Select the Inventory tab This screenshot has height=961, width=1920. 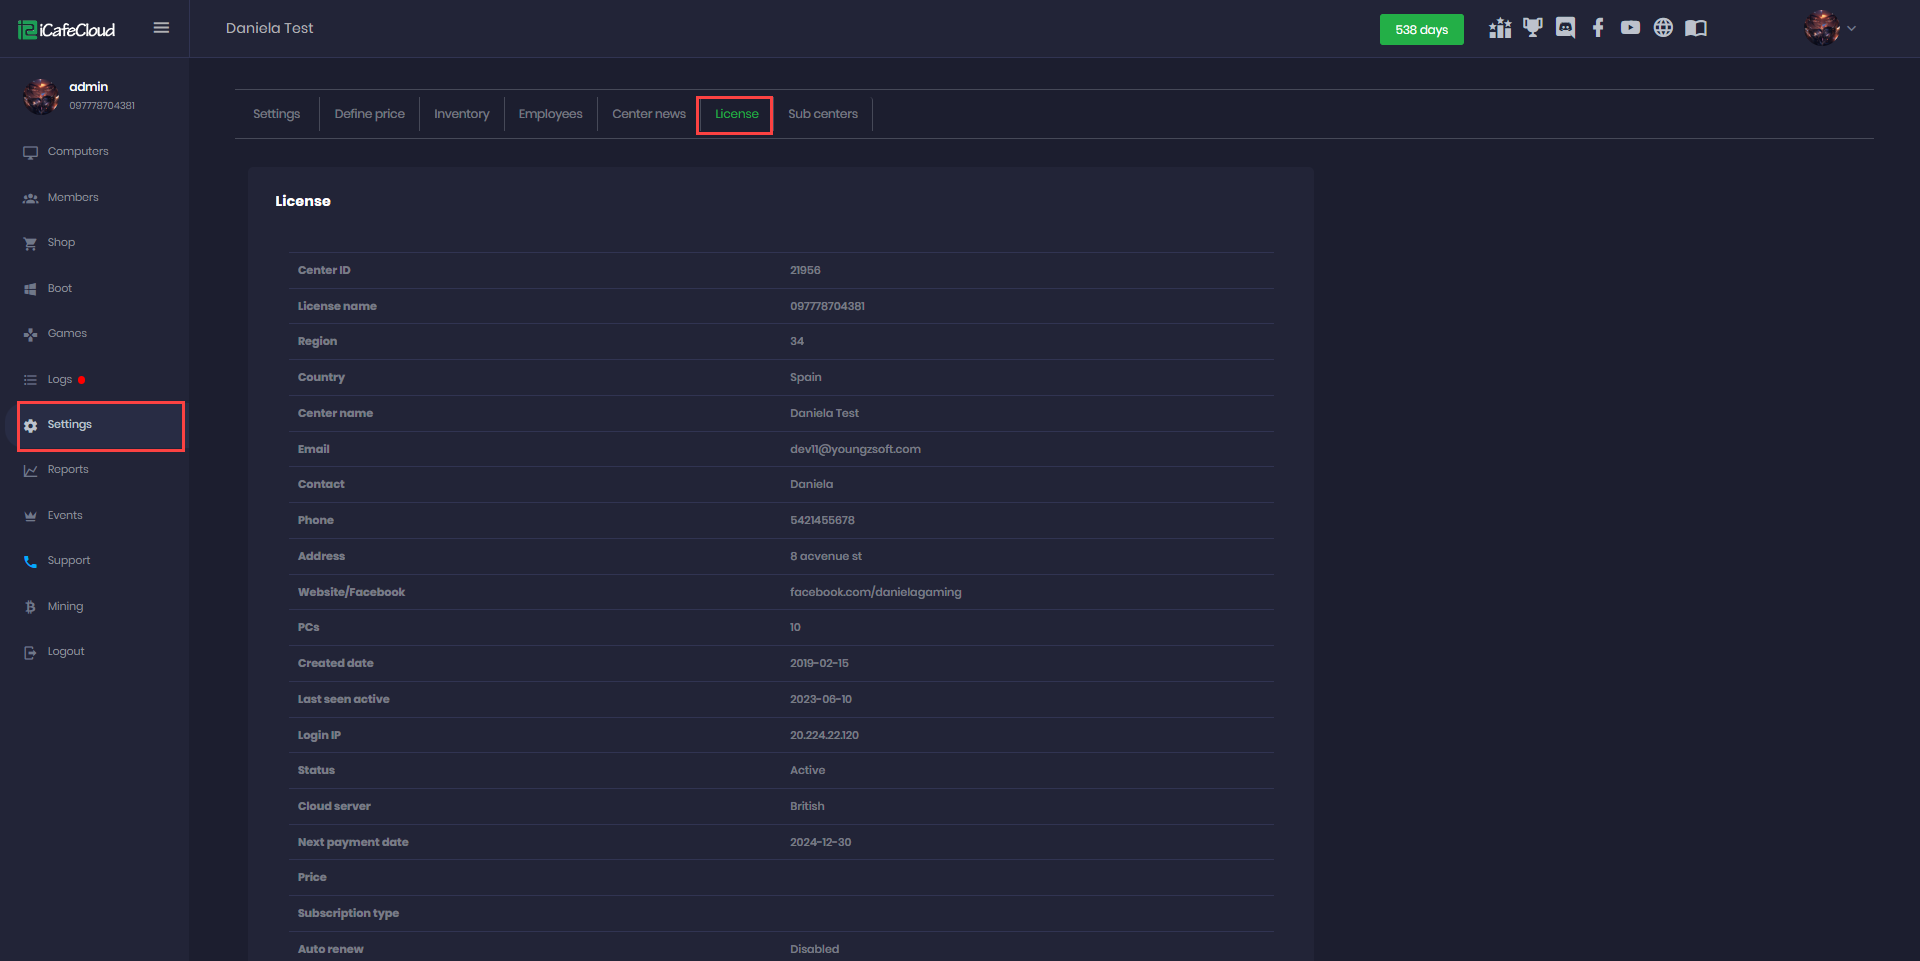(461, 114)
